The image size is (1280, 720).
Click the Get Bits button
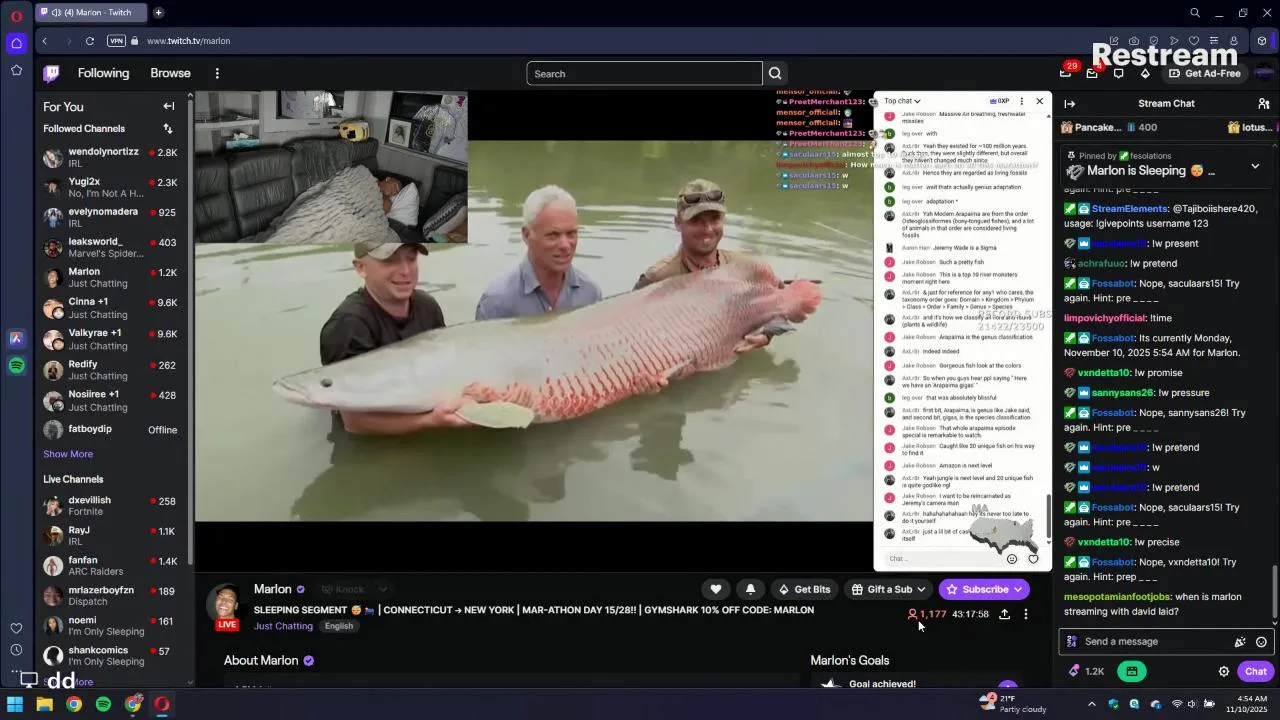pos(804,589)
